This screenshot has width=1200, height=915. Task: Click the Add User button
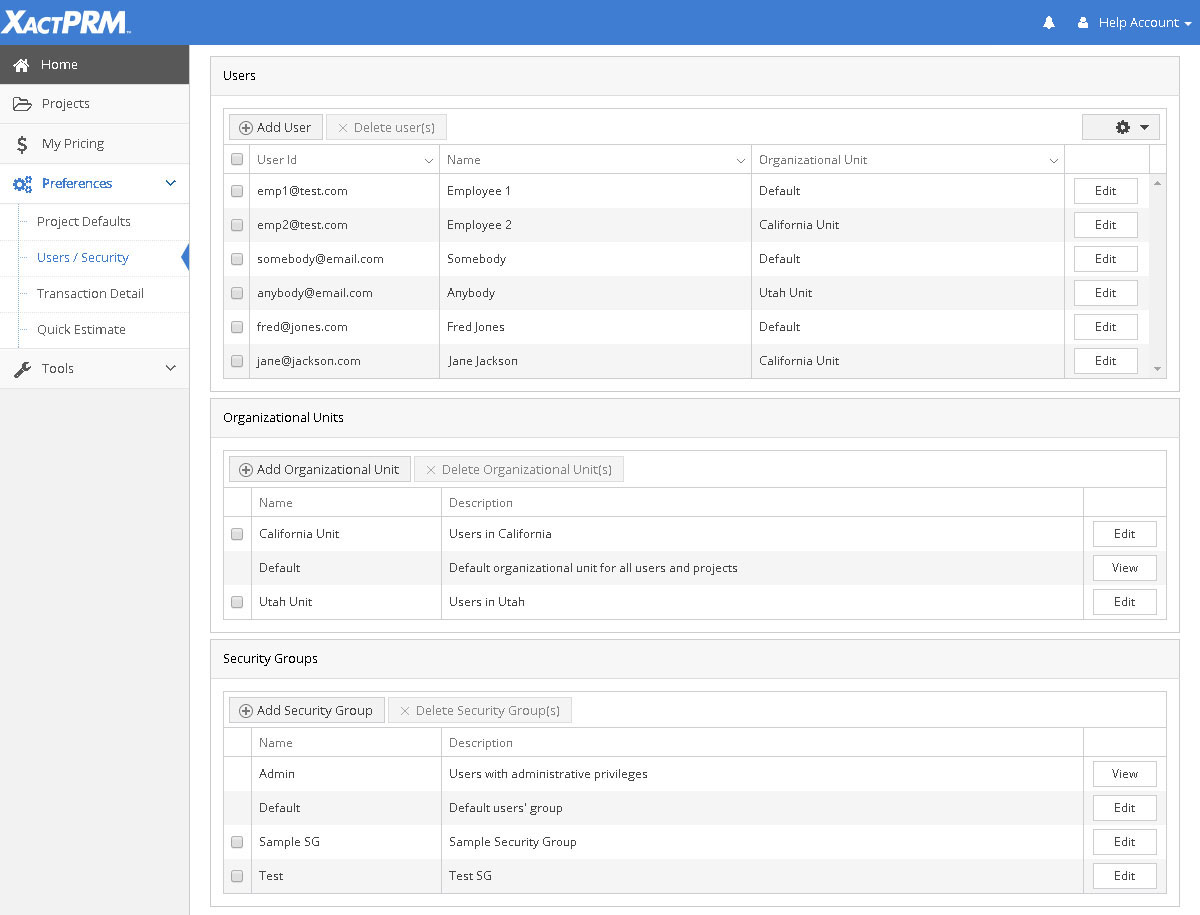pos(275,128)
